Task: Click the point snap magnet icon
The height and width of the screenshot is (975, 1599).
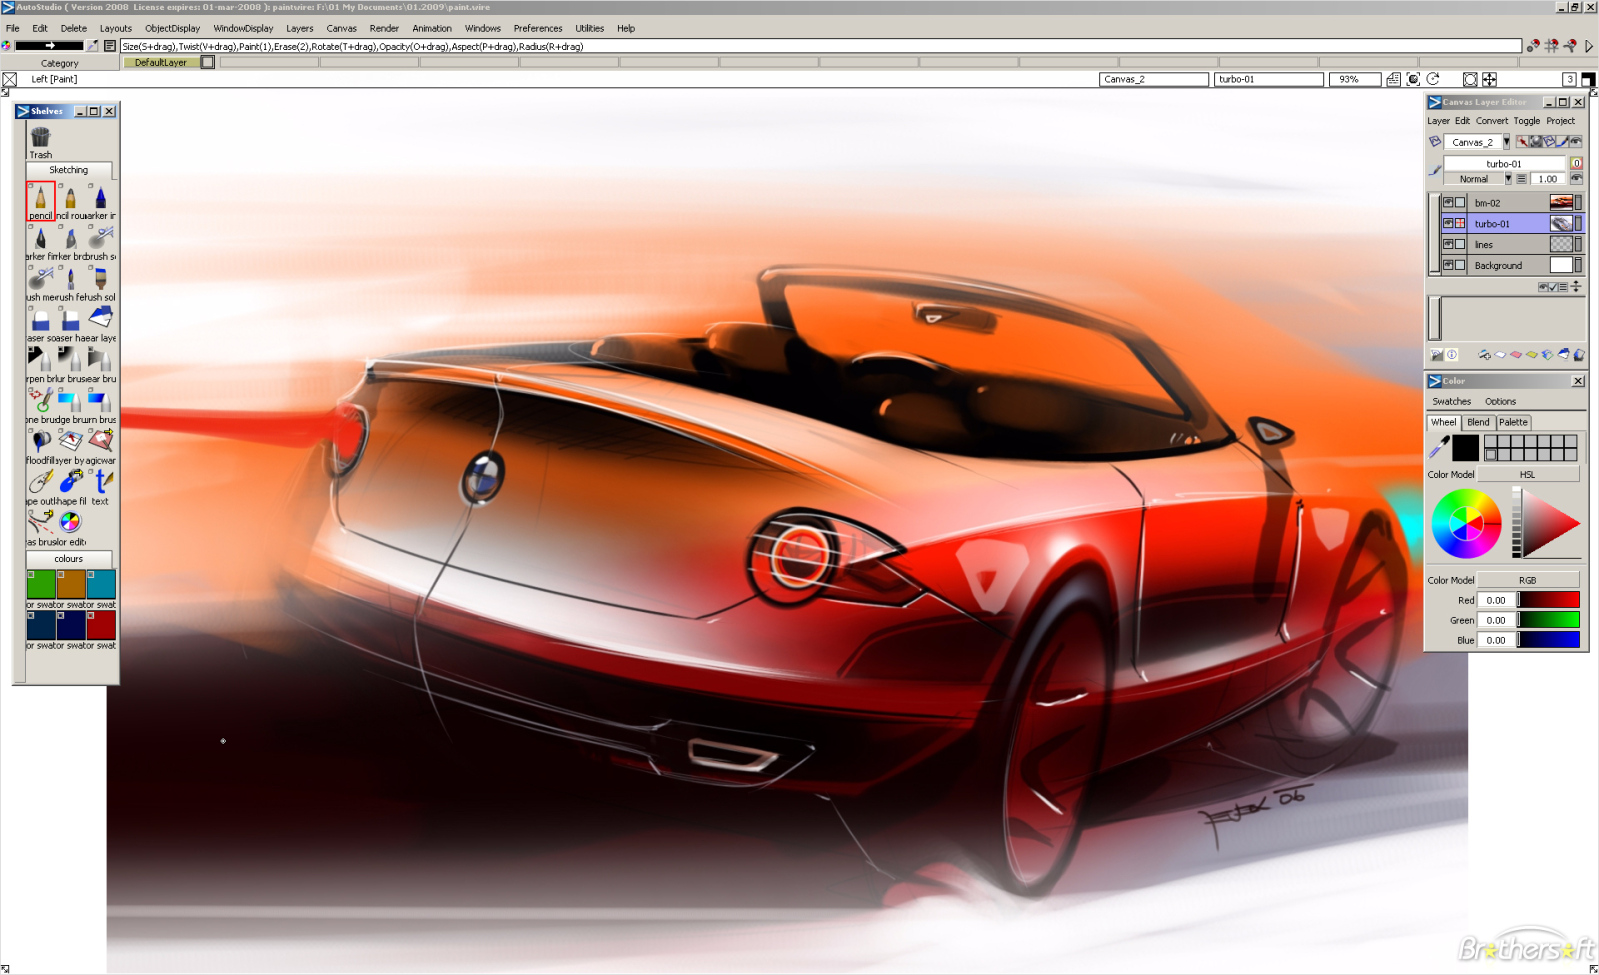Action: [x=1532, y=46]
